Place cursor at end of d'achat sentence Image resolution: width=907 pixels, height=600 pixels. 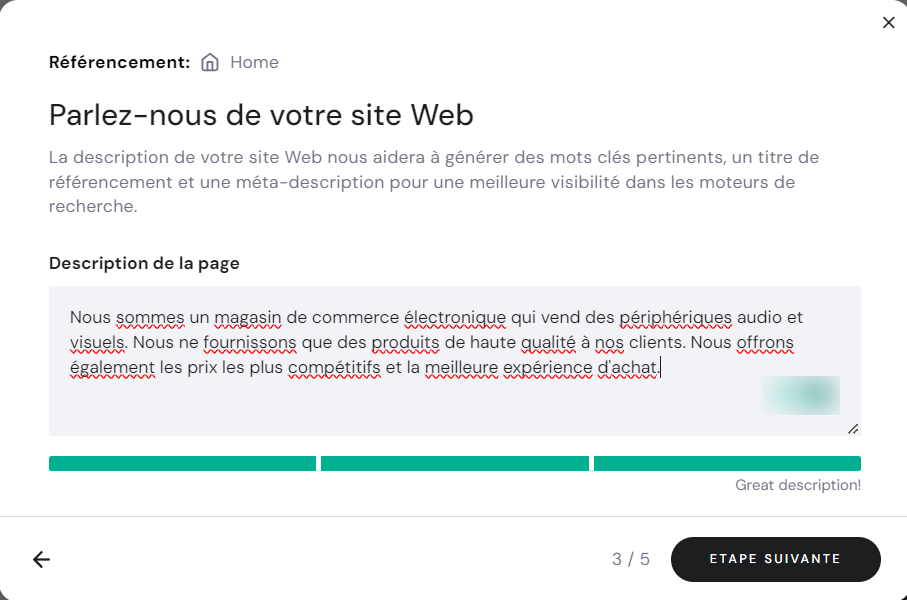pos(662,367)
